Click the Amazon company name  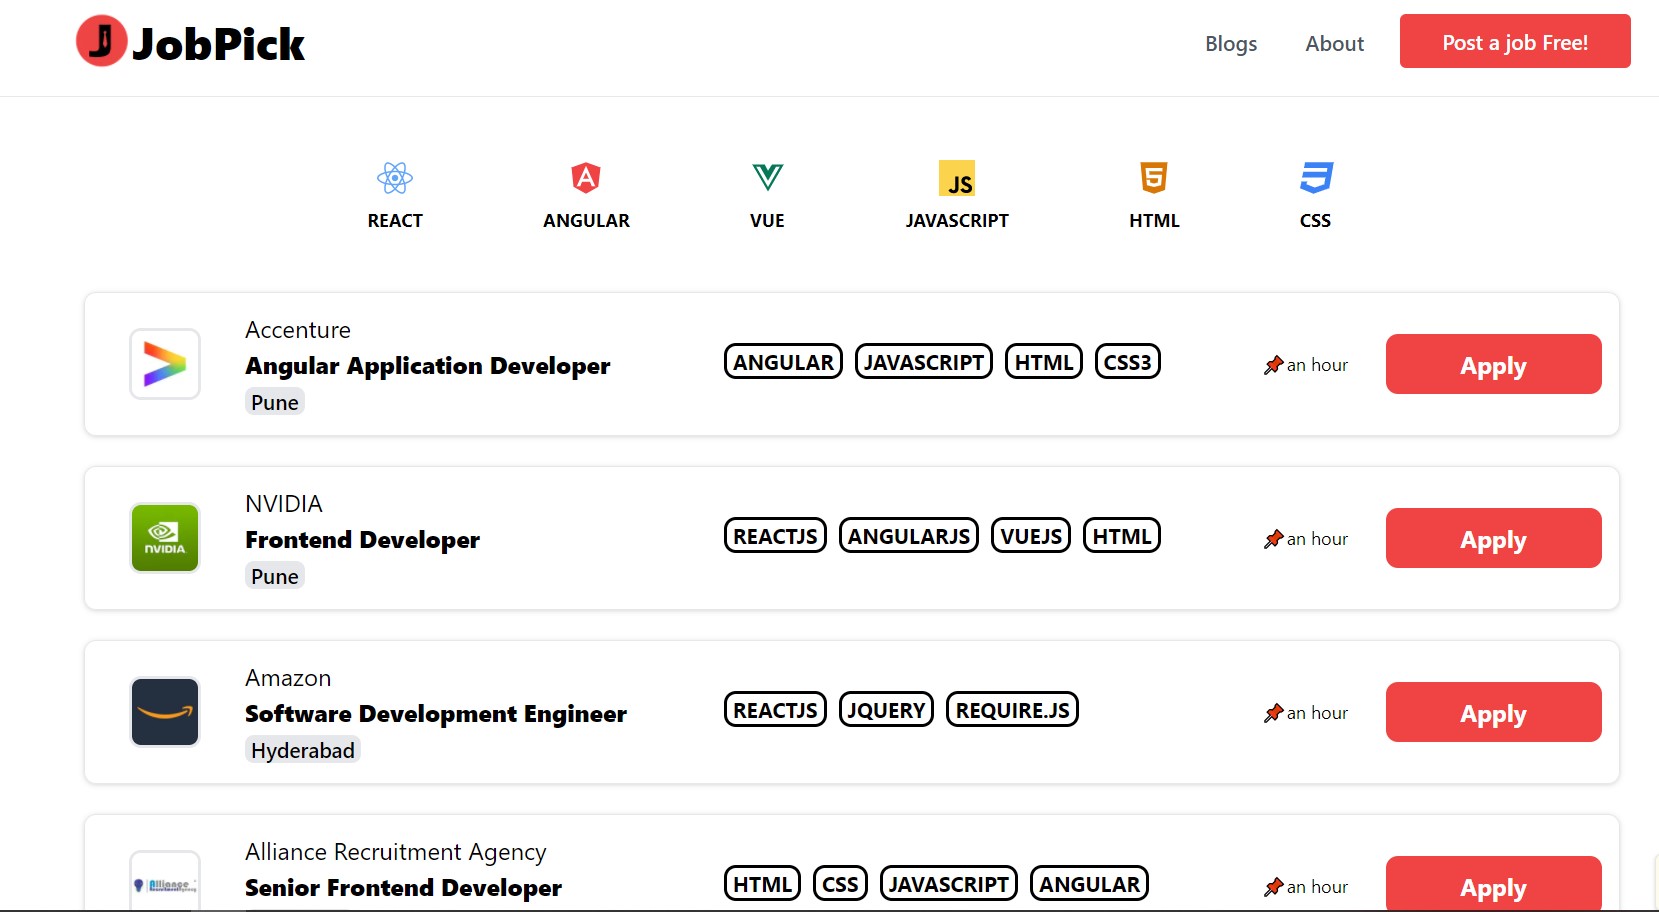pyautogui.click(x=288, y=678)
